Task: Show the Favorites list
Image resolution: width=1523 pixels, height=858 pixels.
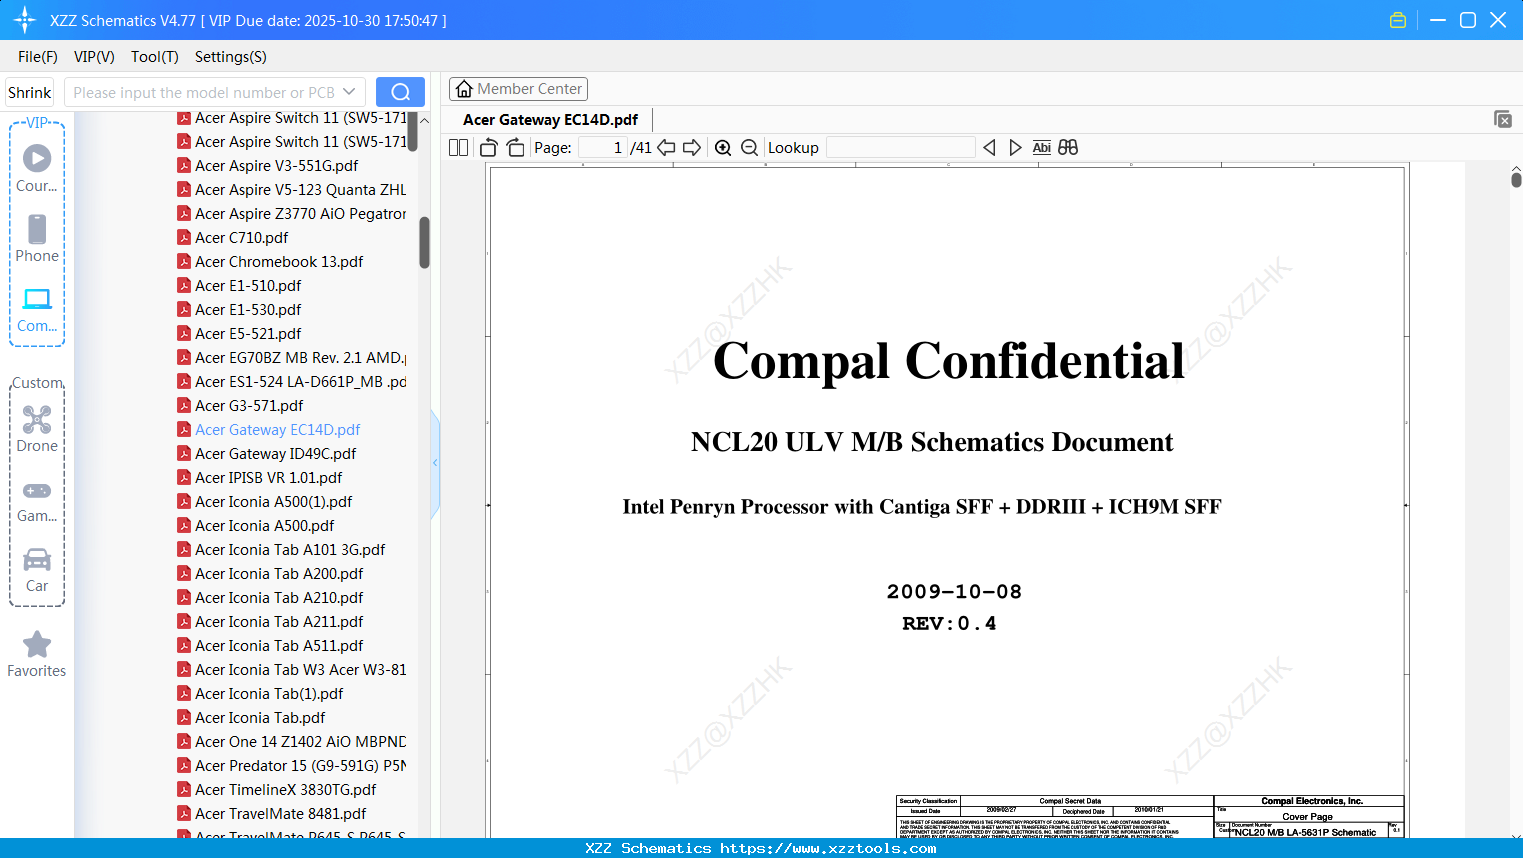Action: pyautogui.click(x=37, y=654)
